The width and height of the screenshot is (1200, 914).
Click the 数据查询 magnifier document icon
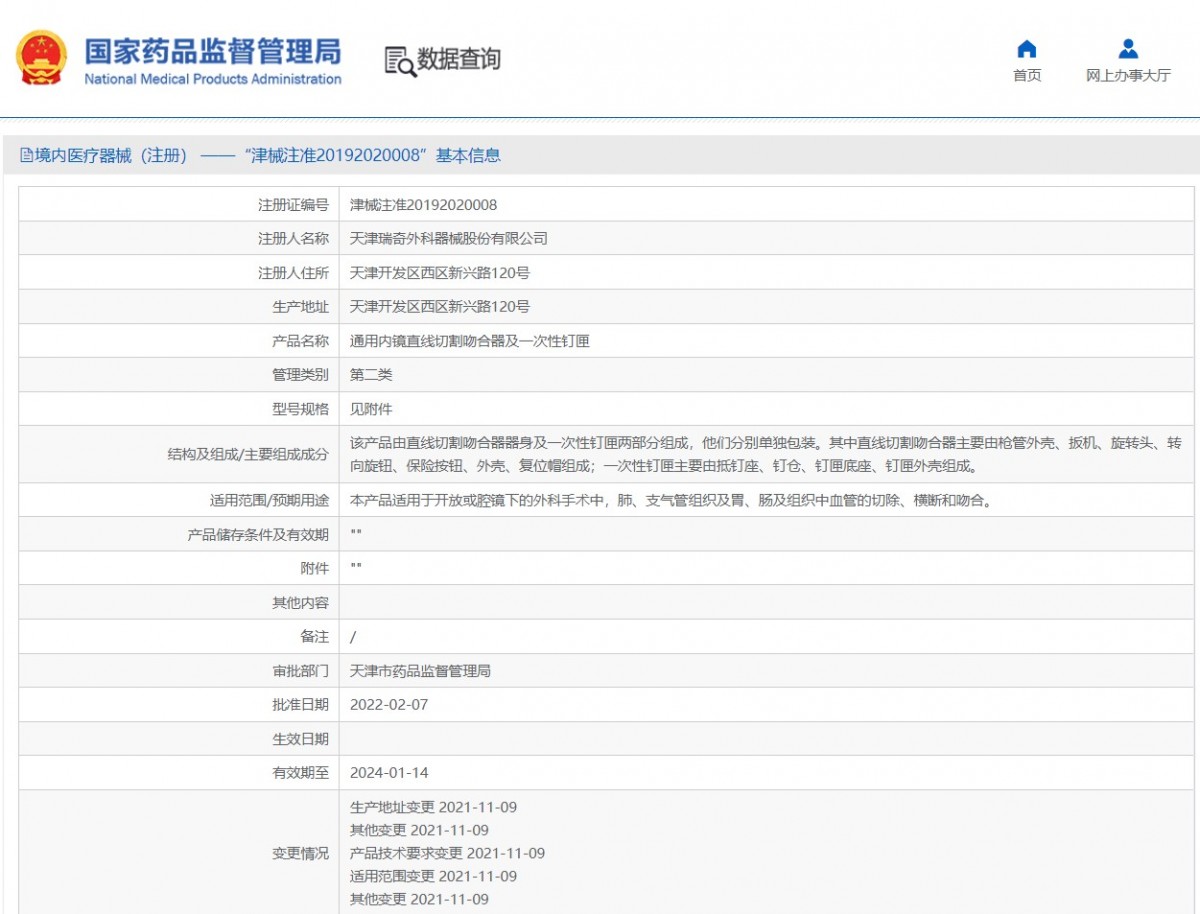click(399, 61)
